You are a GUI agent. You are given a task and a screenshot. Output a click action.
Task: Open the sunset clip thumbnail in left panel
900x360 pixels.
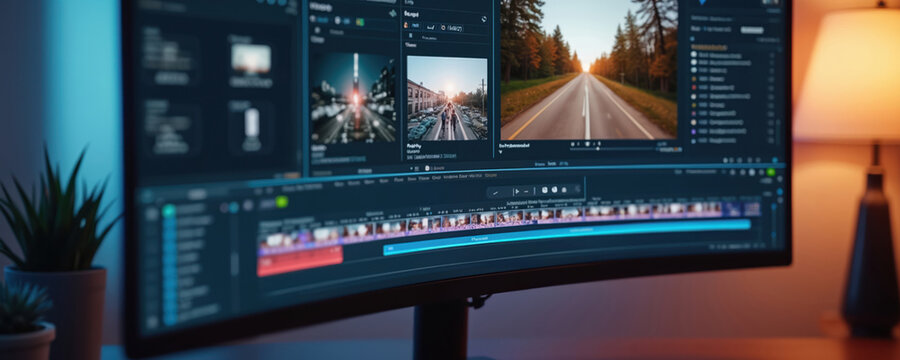pos(251,59)
